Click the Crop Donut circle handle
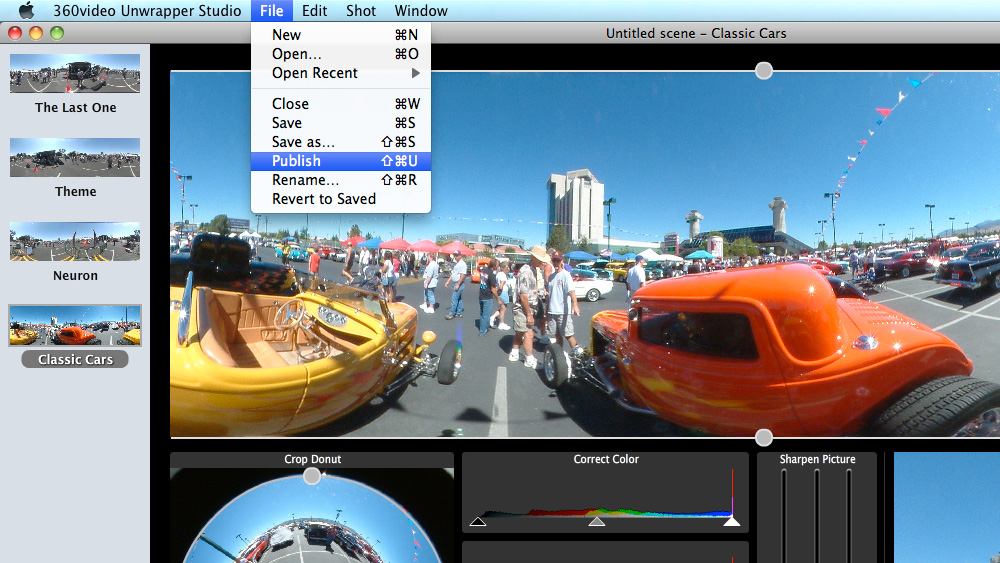This screenshot has width=1000, height=563. click(311, 476)
